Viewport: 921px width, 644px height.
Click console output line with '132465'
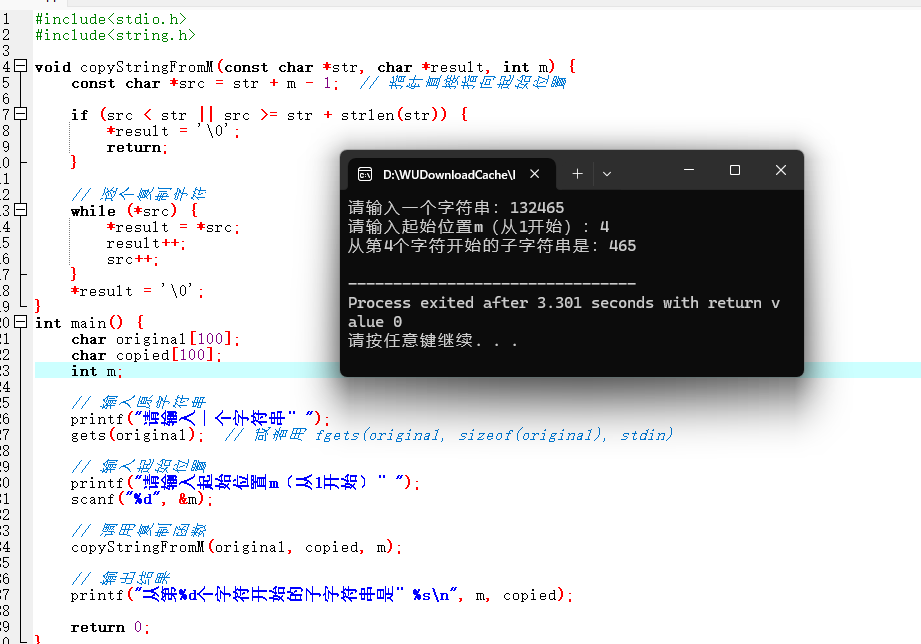(x=456, y=208)
